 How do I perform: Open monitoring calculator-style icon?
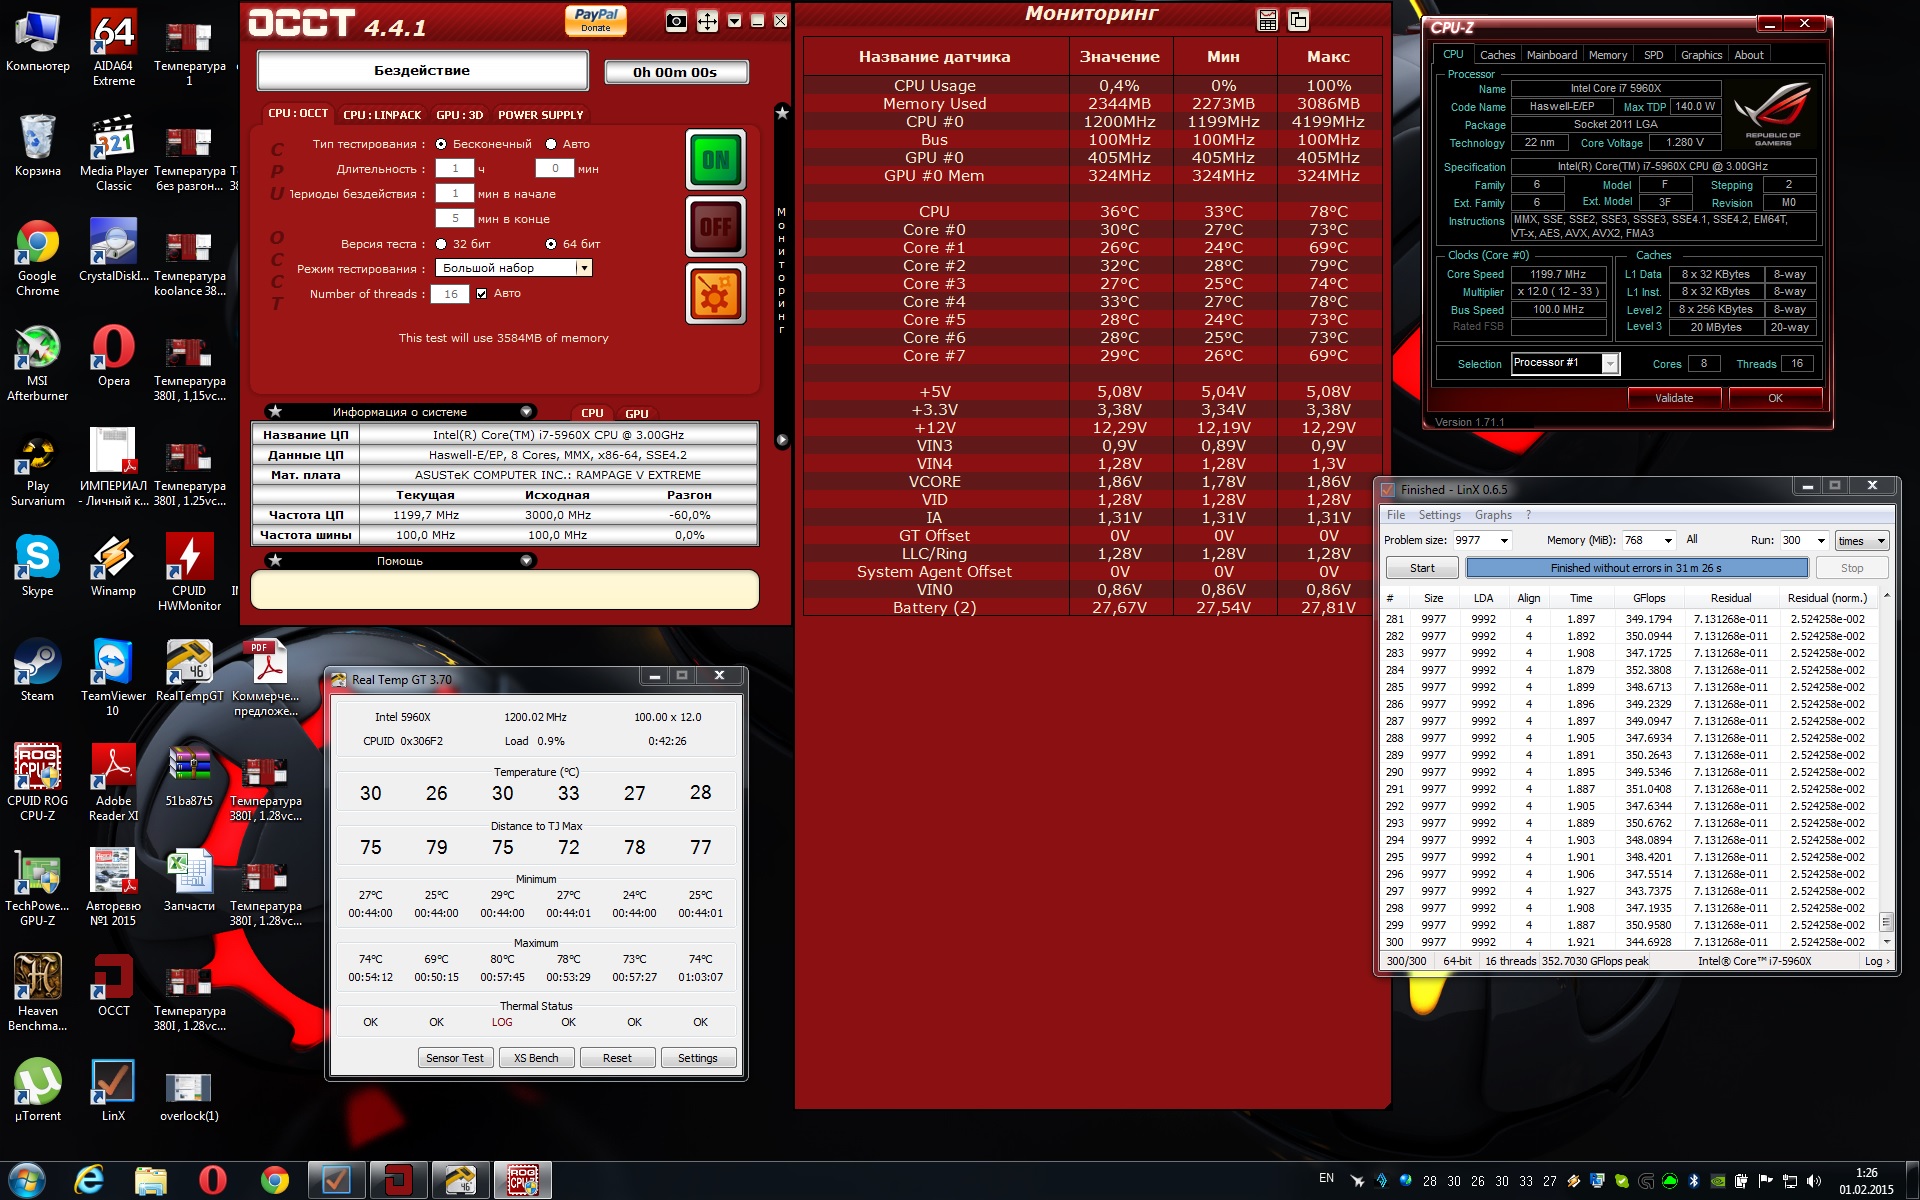point(1267,21)
